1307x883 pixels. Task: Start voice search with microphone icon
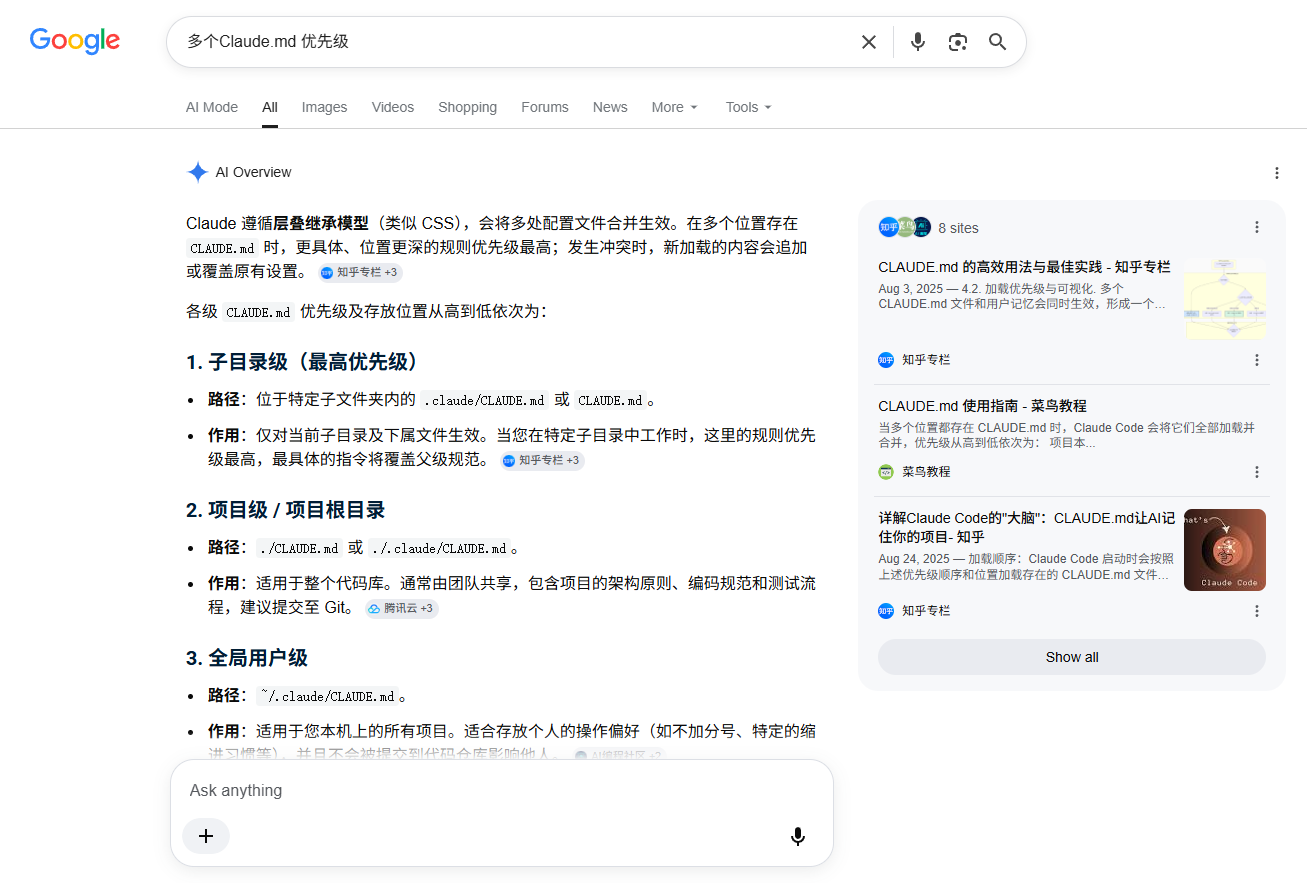(918, 42)
